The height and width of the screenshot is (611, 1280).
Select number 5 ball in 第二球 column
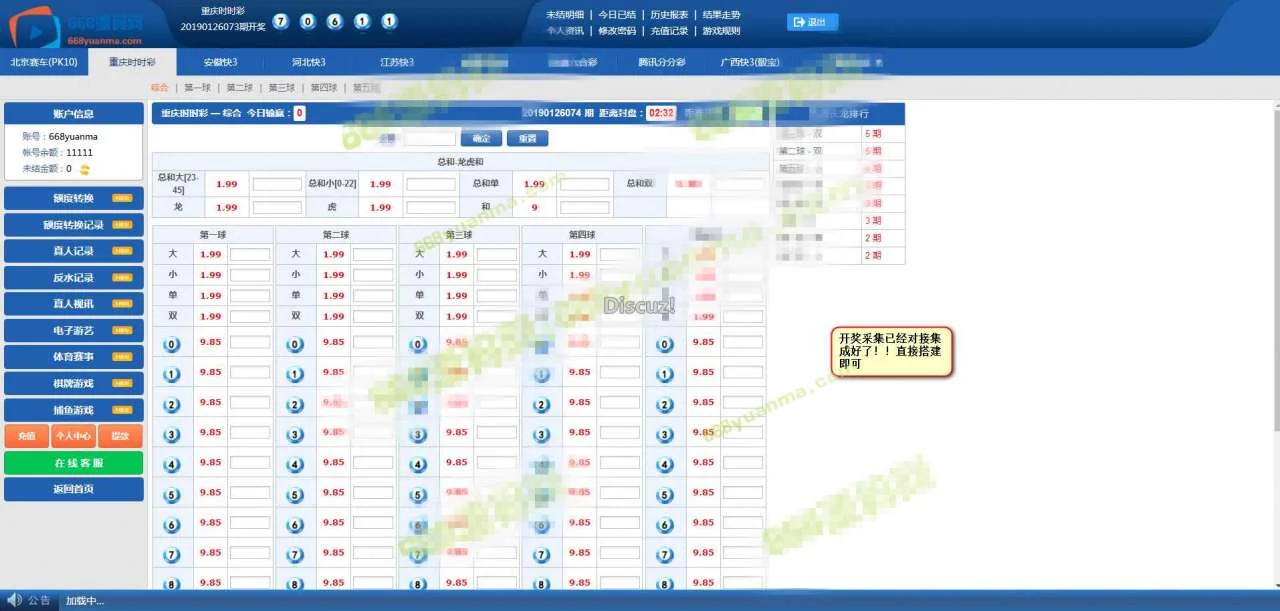(x=295, y=494)
